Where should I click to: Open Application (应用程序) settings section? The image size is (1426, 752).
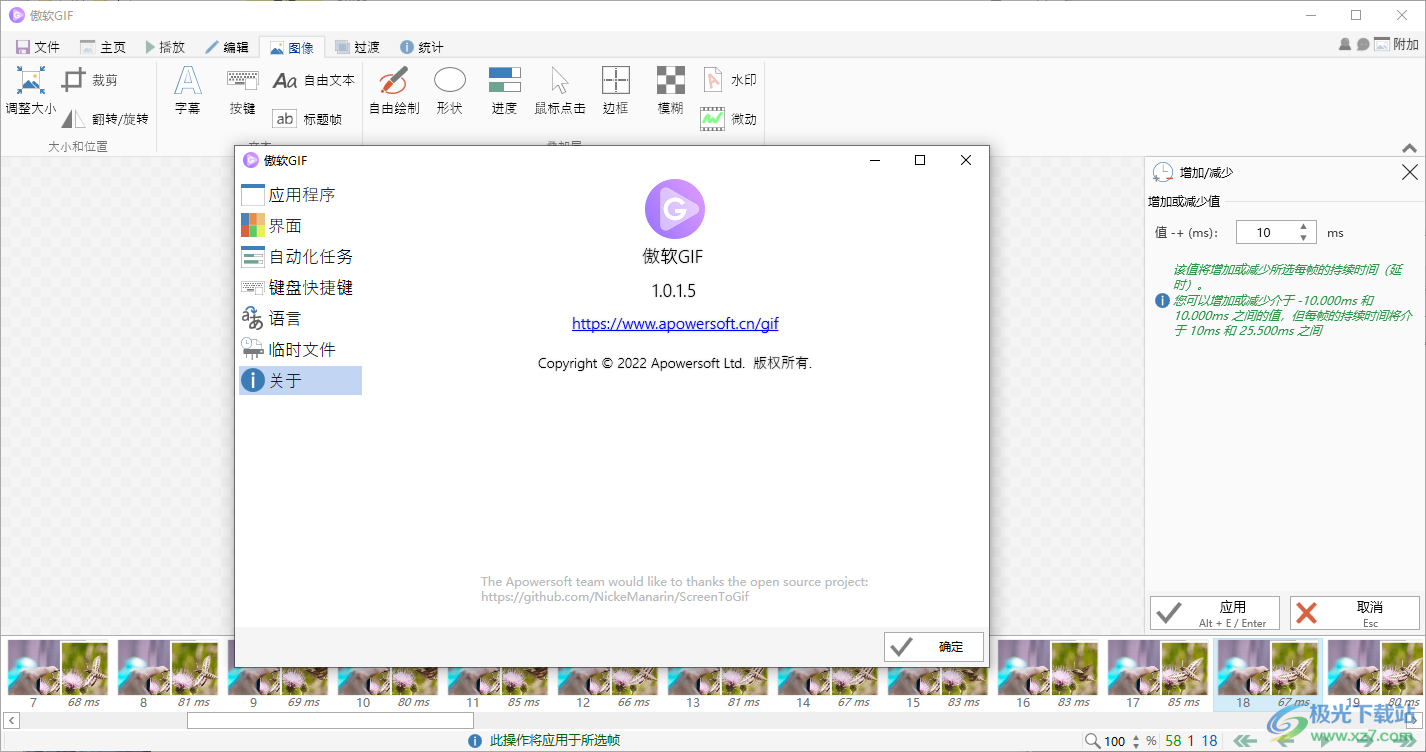[x=300, y=195]
